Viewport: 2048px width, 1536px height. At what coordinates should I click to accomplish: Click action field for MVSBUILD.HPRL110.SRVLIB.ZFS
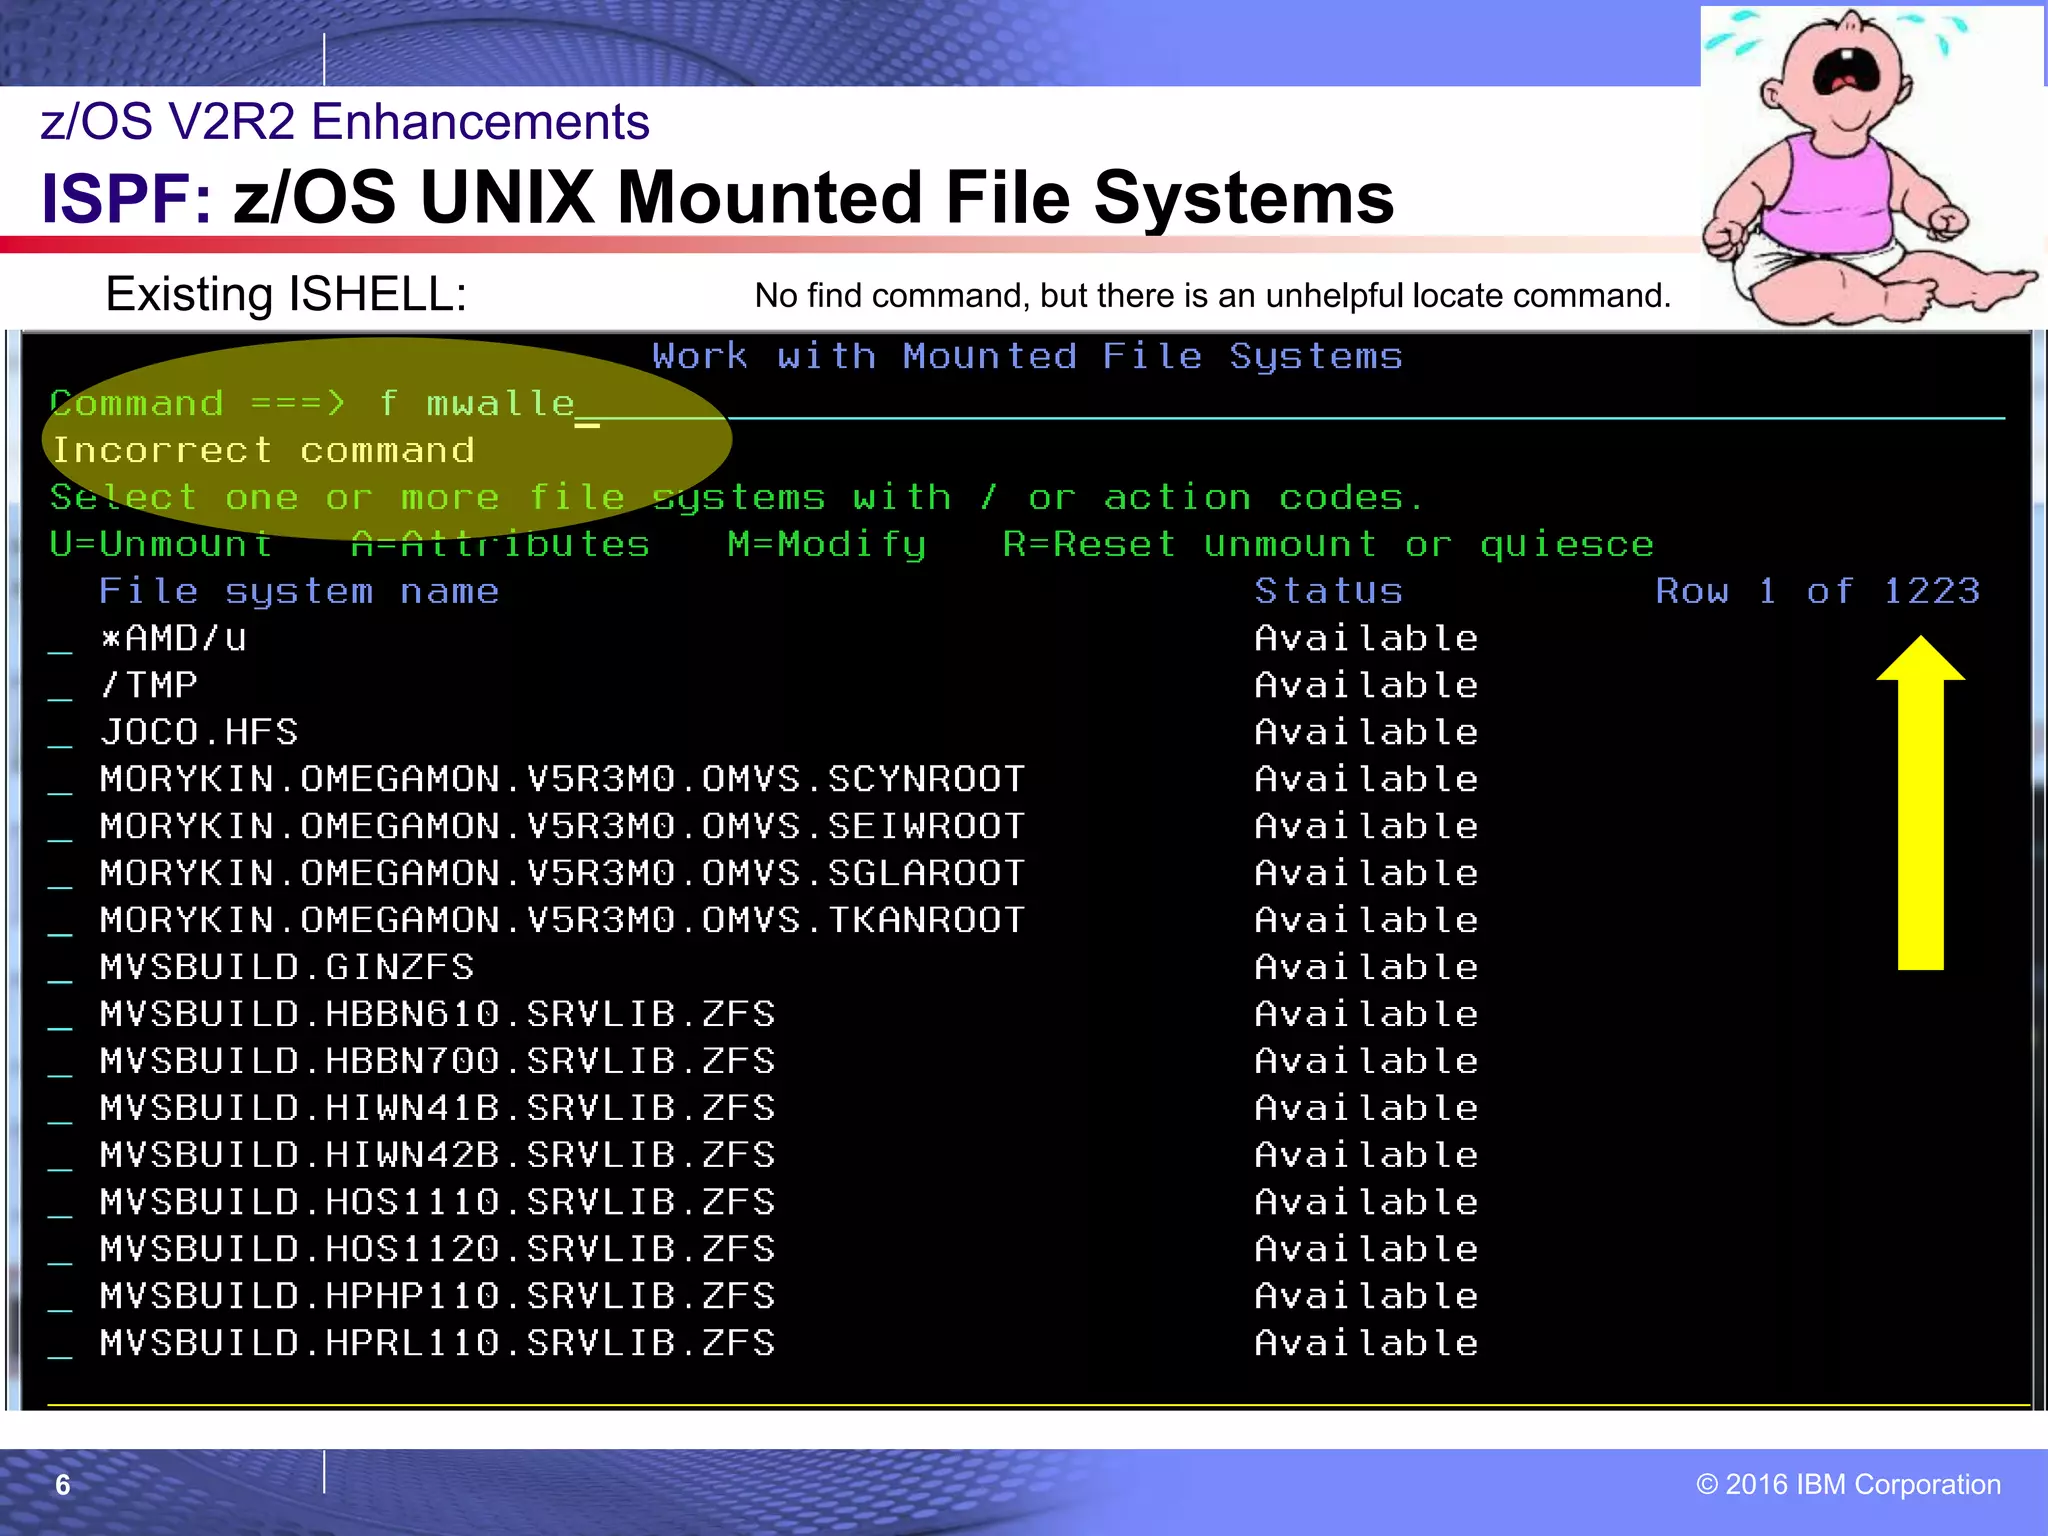click(61, 1345)
